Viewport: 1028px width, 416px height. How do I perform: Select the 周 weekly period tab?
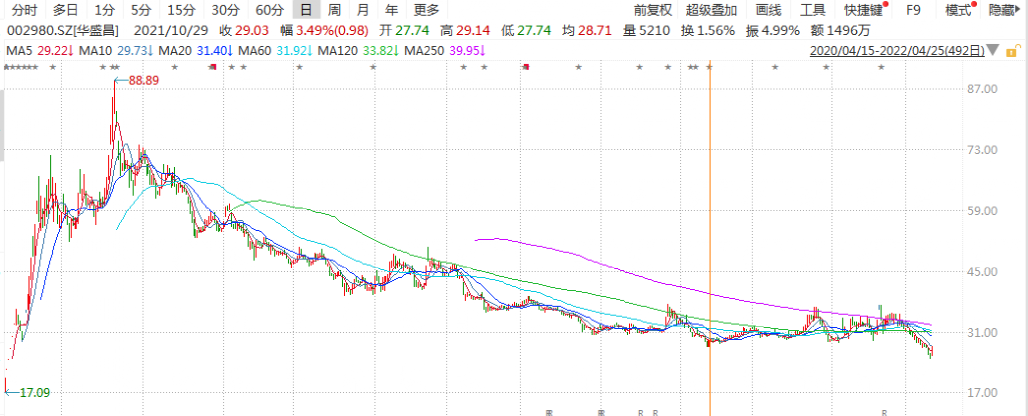click(334, 10)
